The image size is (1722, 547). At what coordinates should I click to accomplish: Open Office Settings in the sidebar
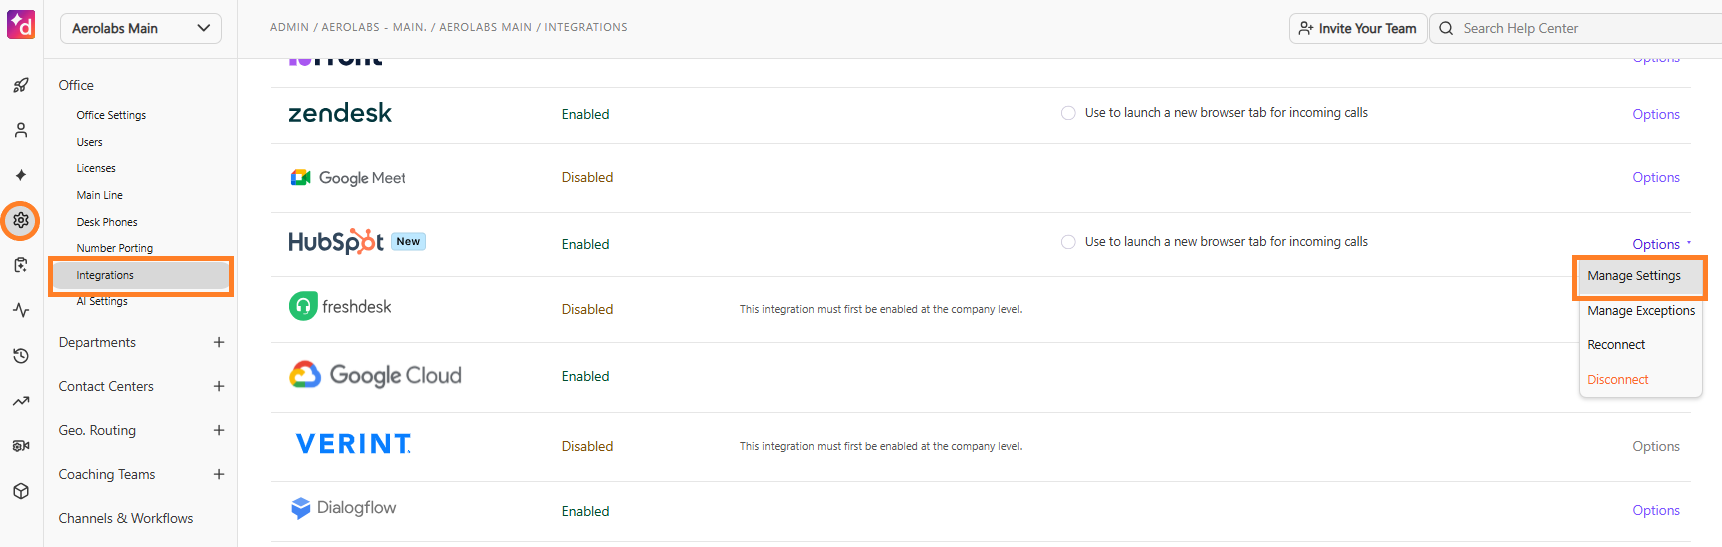(x=111, y=115)
